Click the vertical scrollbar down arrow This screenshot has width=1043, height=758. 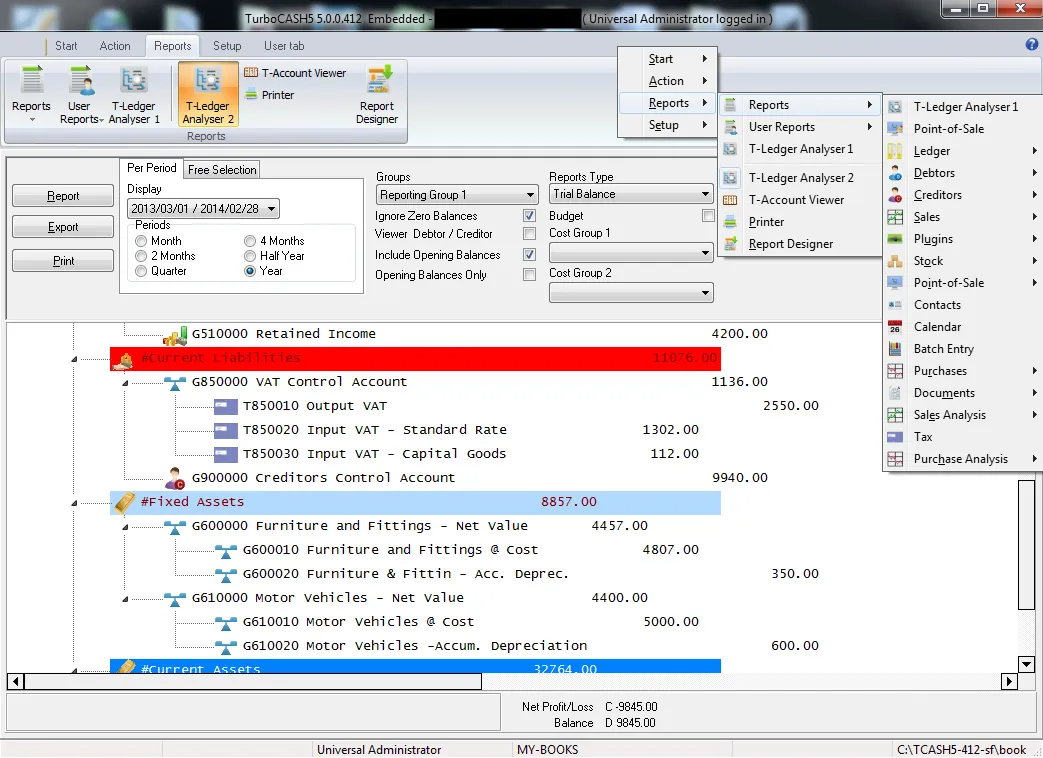[1026, 664]
